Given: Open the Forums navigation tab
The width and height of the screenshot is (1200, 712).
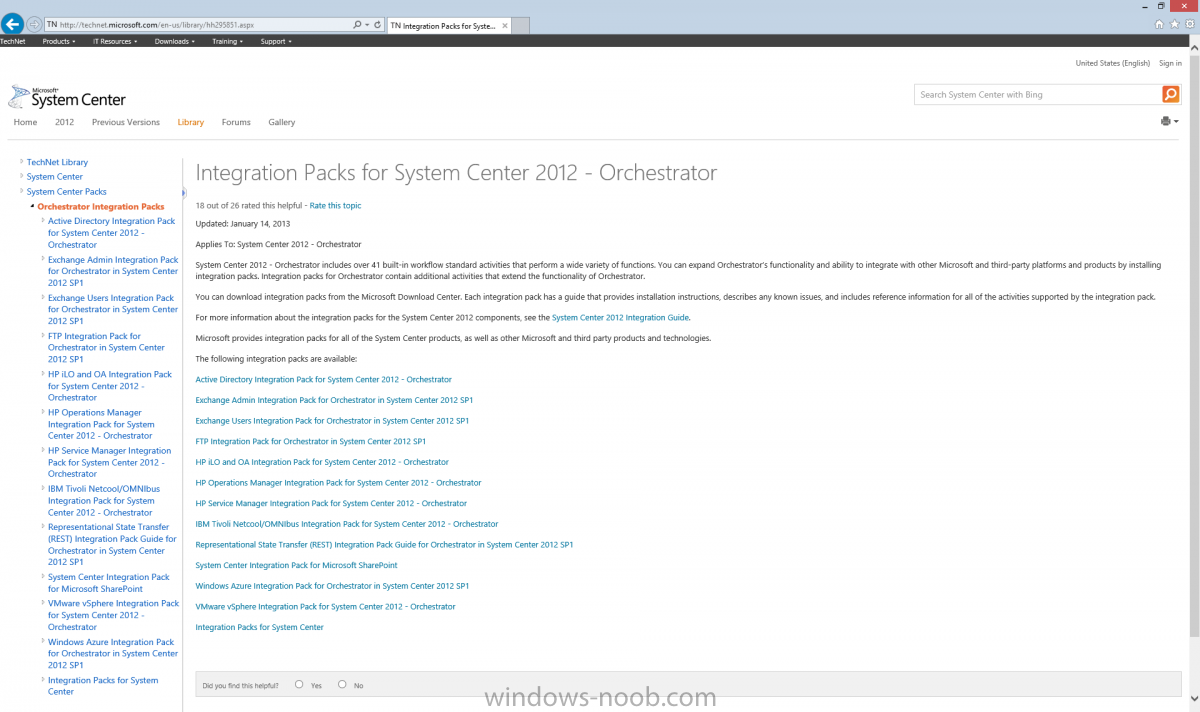Looking at the screenshot, I should 236,122.
